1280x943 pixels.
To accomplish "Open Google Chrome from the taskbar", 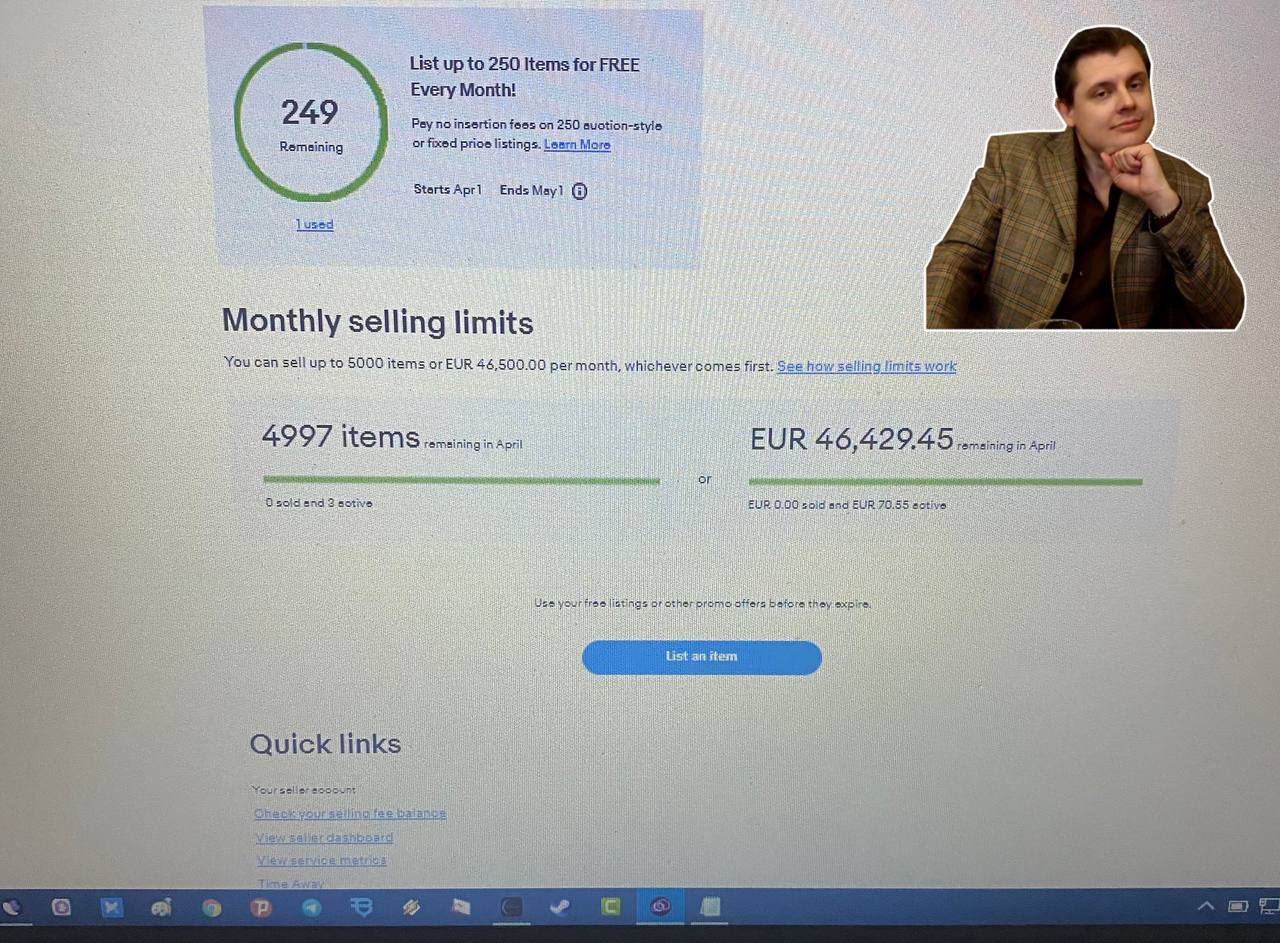I will 212,907.
